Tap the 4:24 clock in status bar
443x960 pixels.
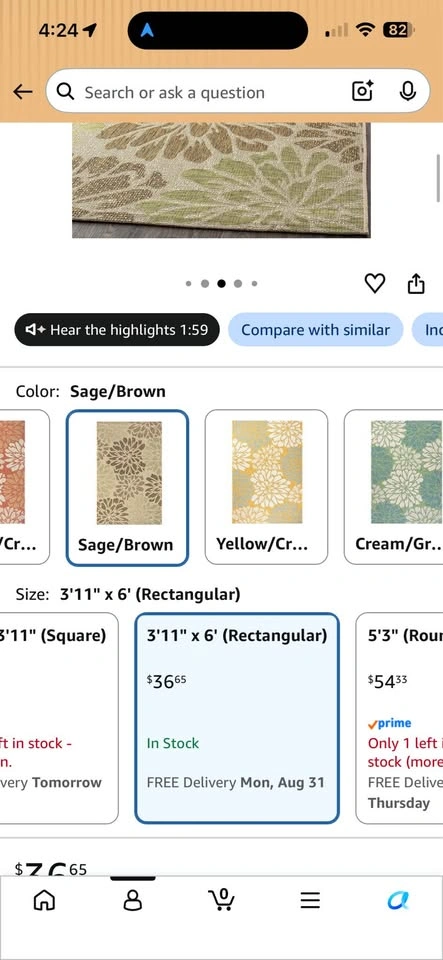58,30
